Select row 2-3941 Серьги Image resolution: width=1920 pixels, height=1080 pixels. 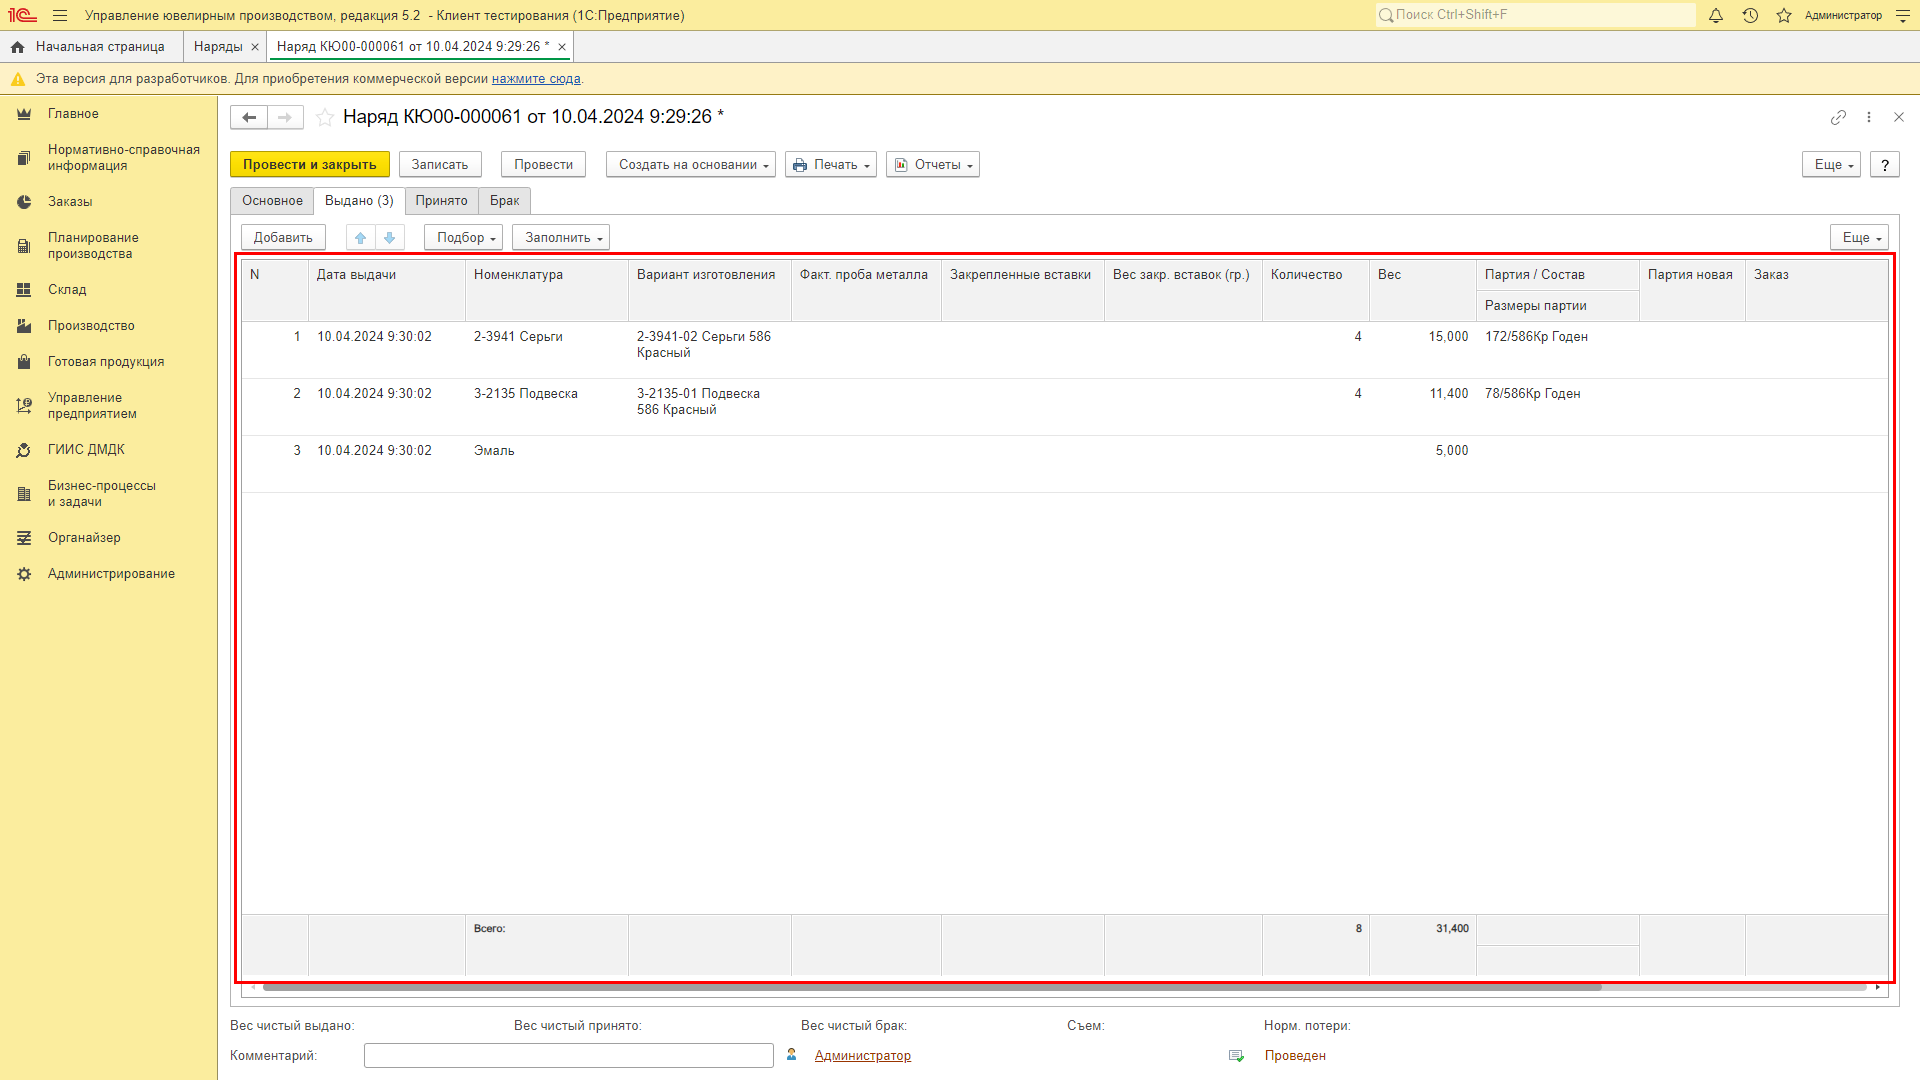(1064, 350)
